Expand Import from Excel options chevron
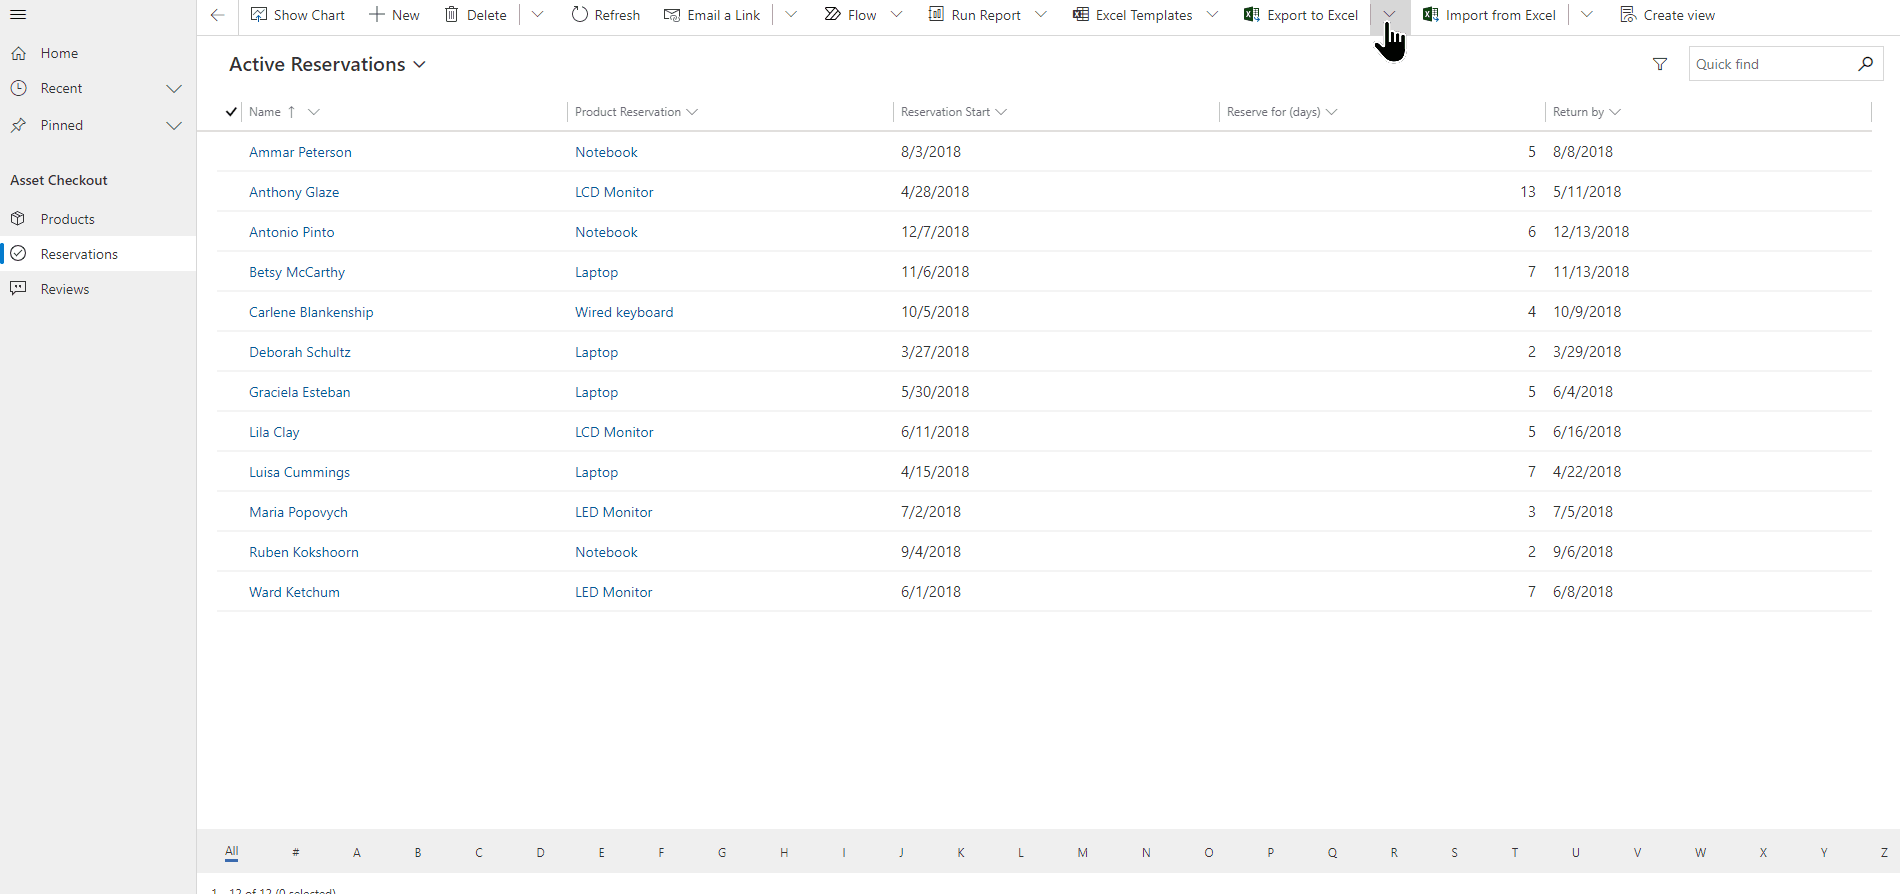This screenshot has height=894, width=1900. pyautogui.click(x=1587, y=15)
